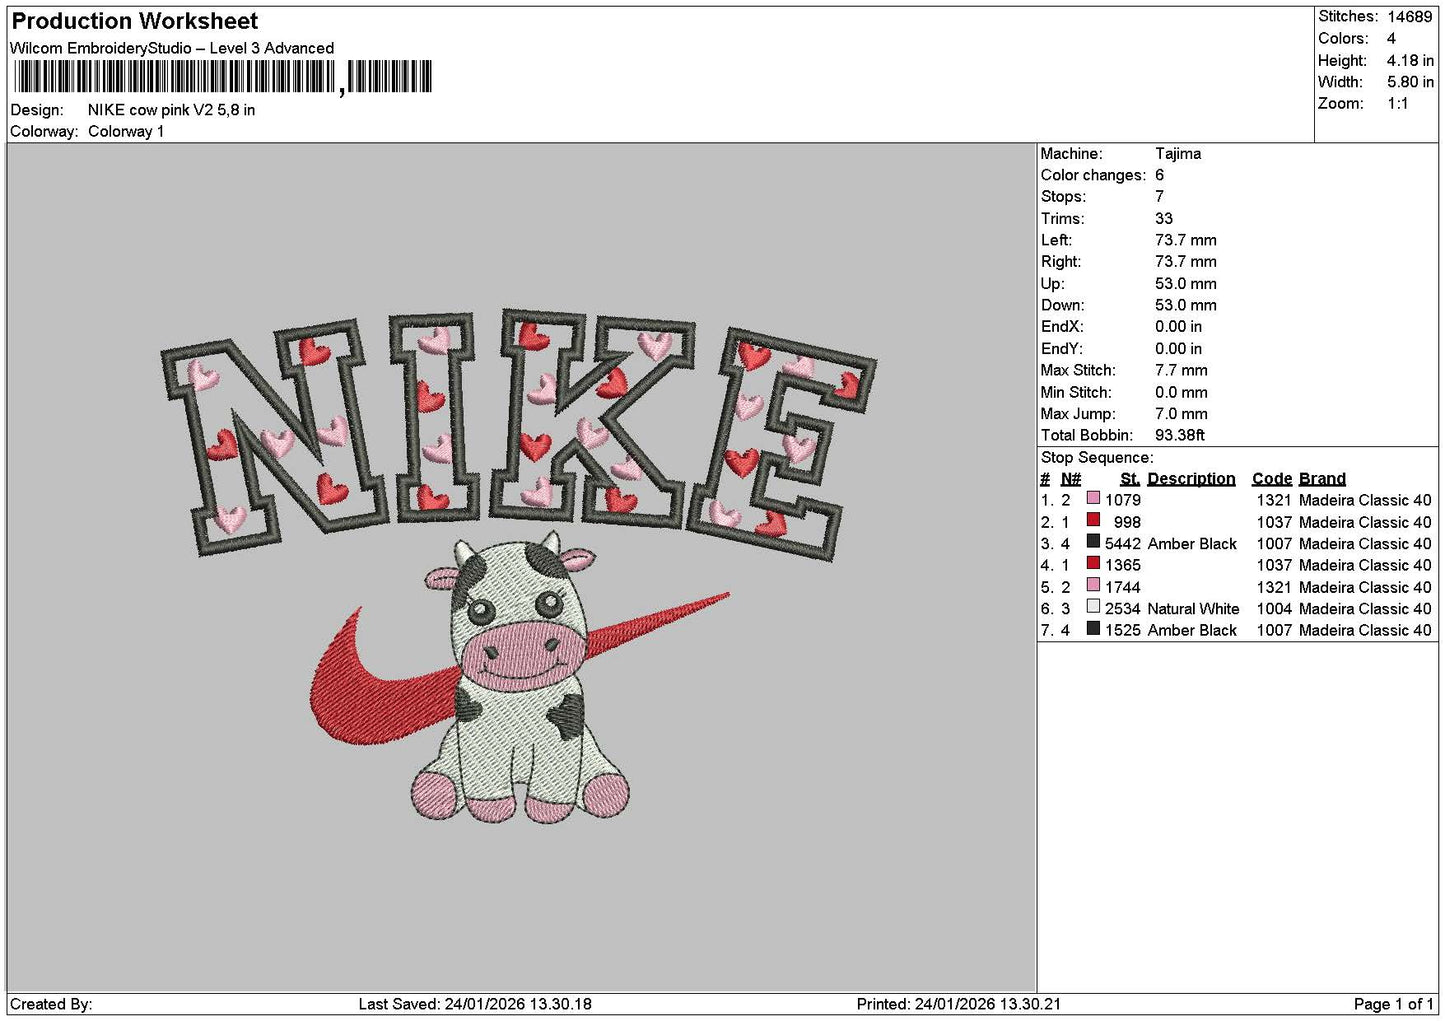Click stitch count 1744 in row 5

tap(1123, 587)
